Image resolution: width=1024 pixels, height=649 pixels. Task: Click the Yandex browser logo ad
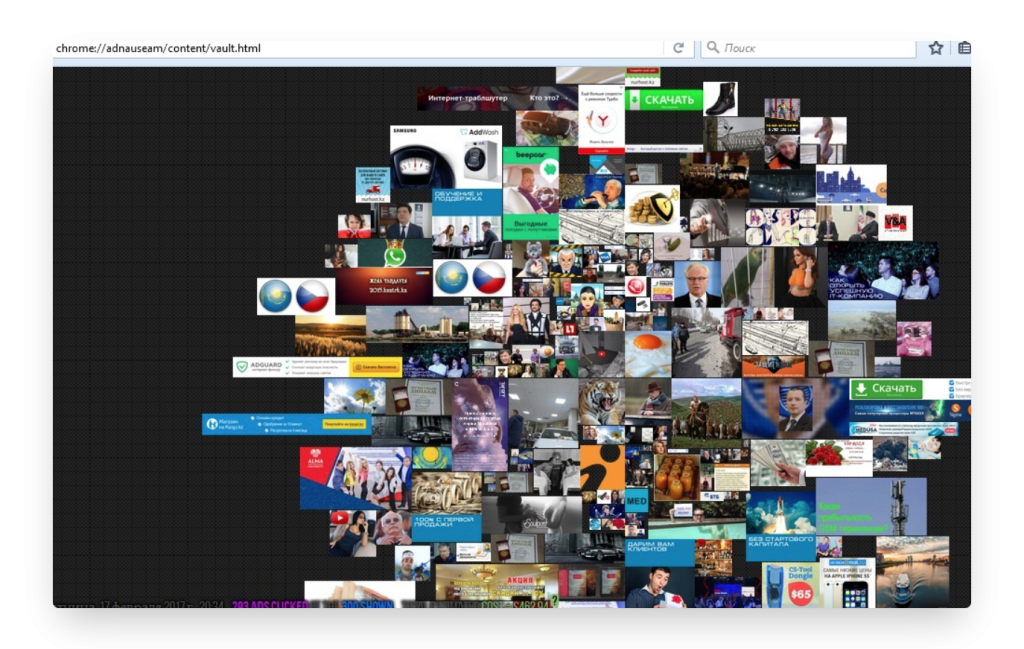point(602,120)
